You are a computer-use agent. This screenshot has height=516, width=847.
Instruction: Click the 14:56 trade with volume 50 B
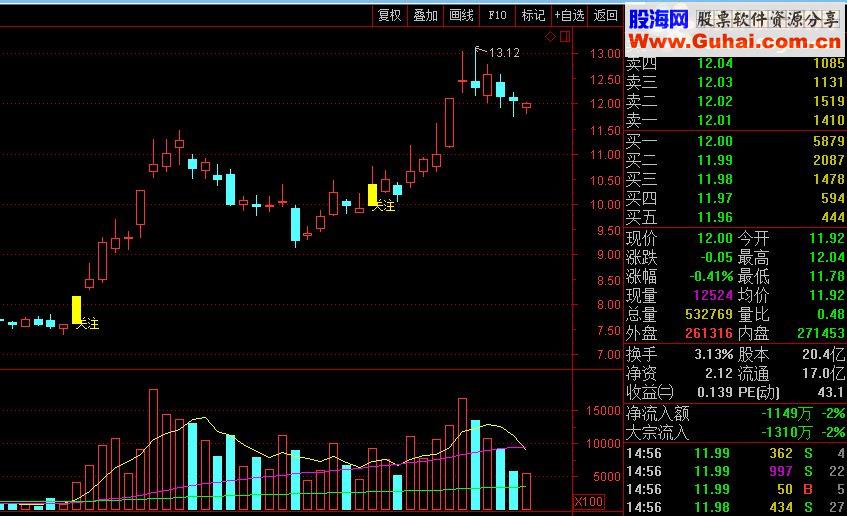click(x=736, y=490)
